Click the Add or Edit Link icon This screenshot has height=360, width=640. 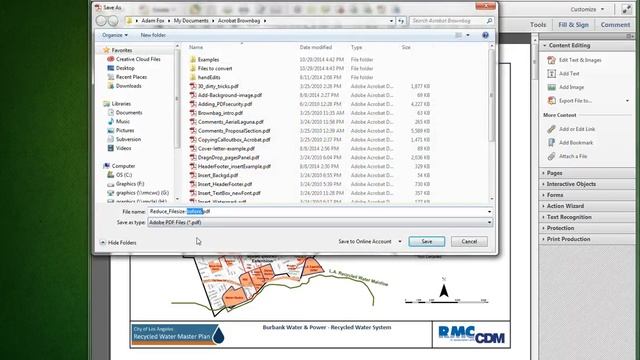click(551, 129)
